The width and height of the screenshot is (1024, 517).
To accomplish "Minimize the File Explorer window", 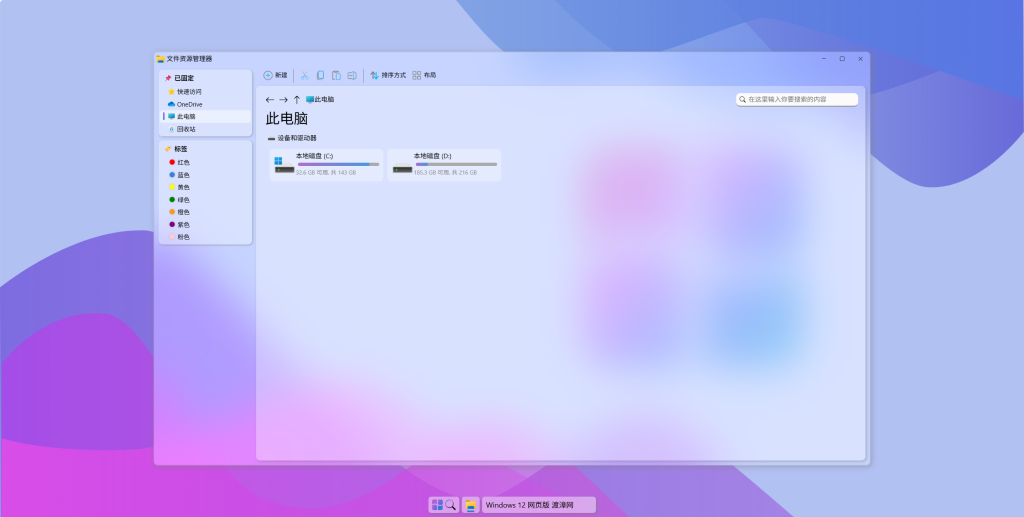I will pyautogui.click(x=824, y=59).
